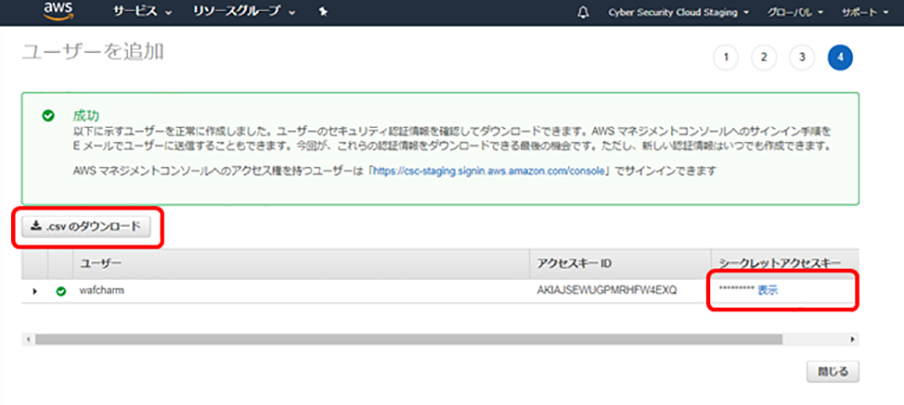Click the 閉じる button

(x=832, y=371)
